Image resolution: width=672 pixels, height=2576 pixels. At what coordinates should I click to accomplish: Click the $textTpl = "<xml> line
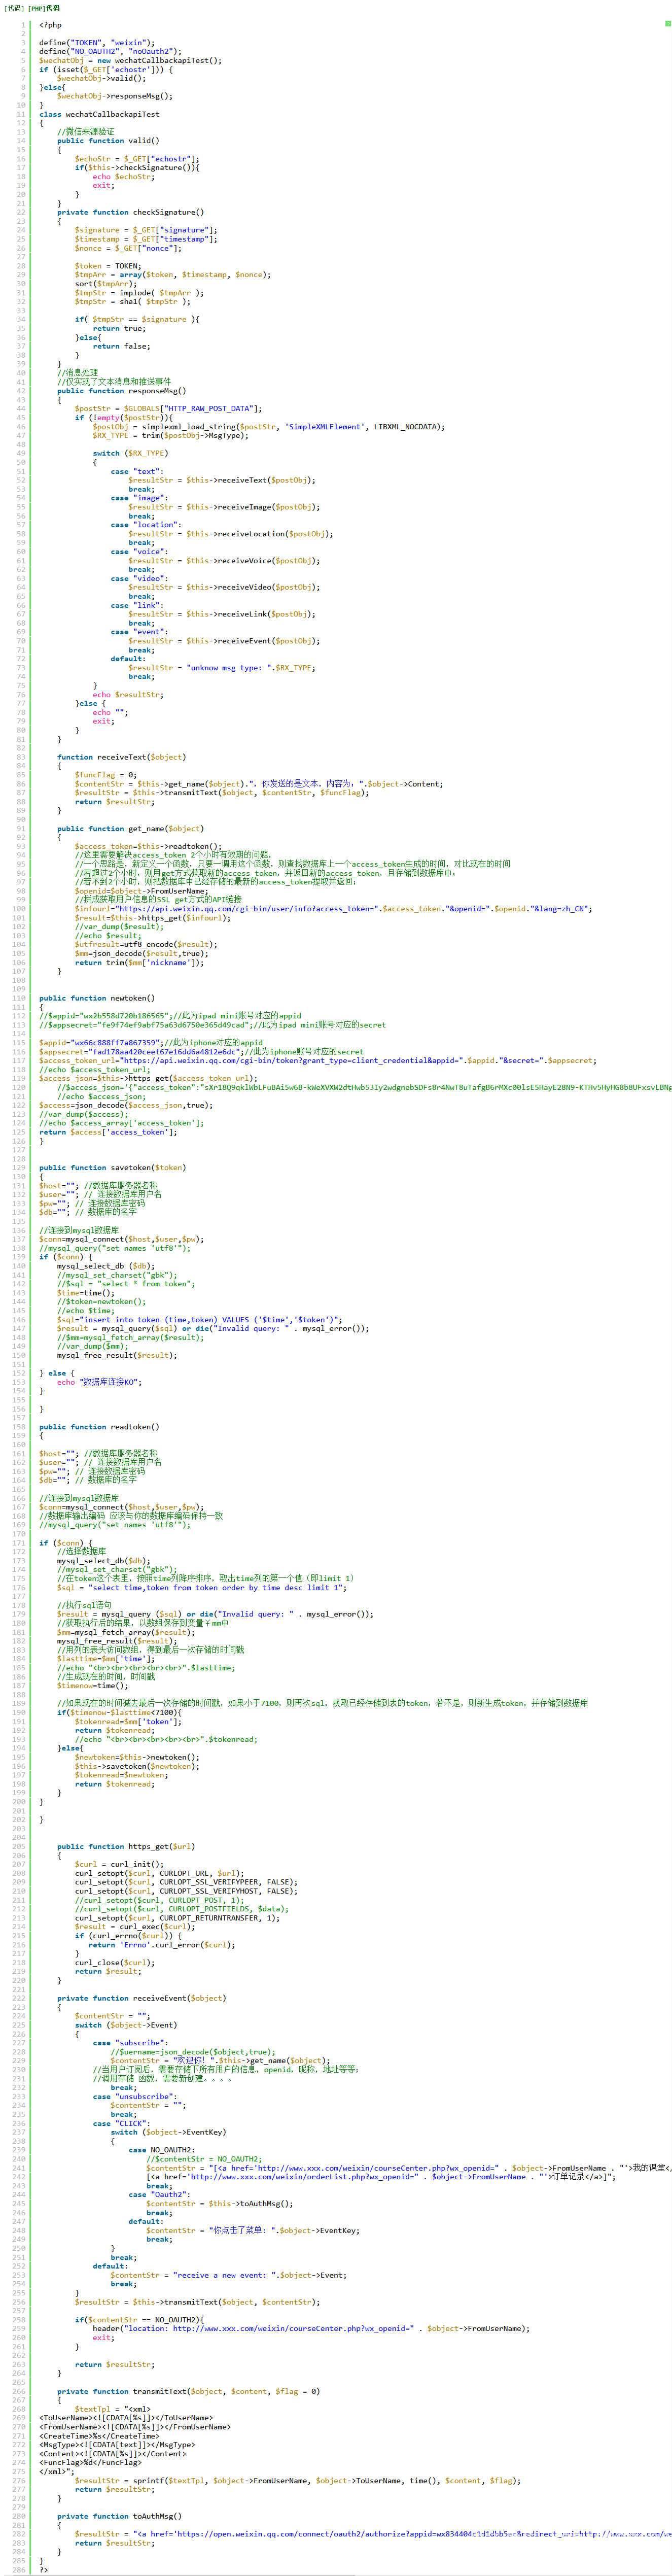pos(113,2409)
